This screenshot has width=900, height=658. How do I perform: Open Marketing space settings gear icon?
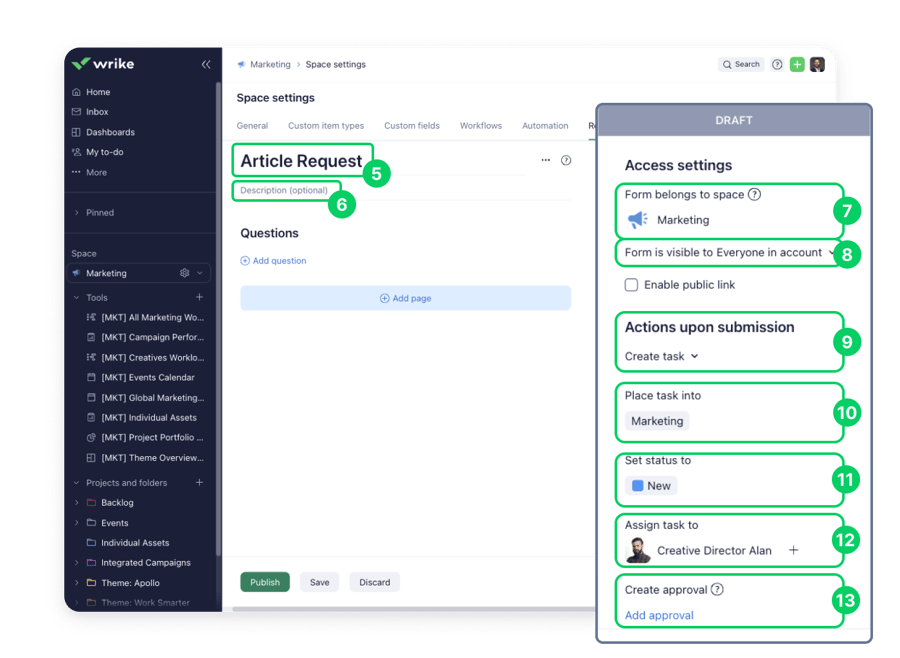click(x=184, y=273)
